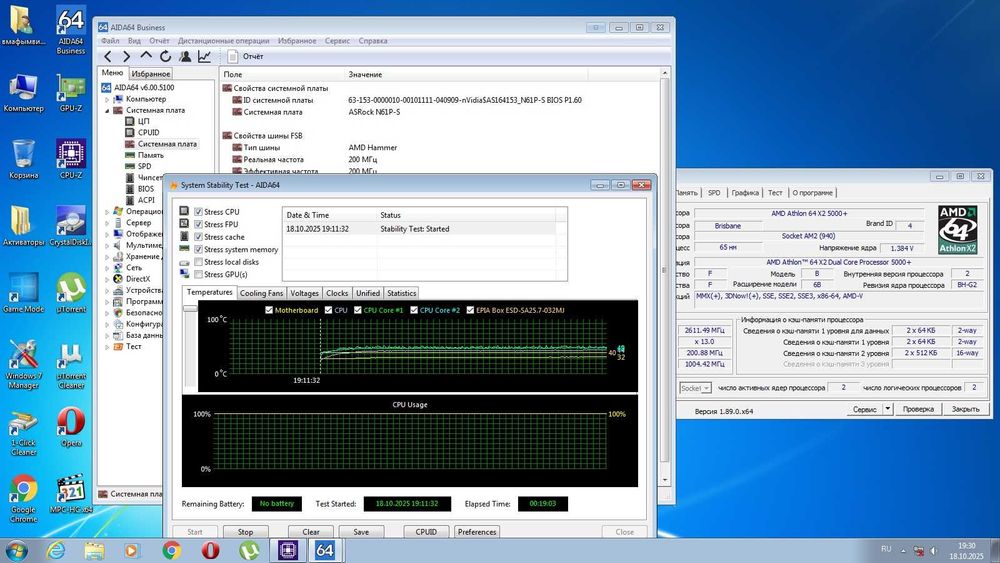
Task: Expand the Сервер tree node
Action: [x=107, y=223]
